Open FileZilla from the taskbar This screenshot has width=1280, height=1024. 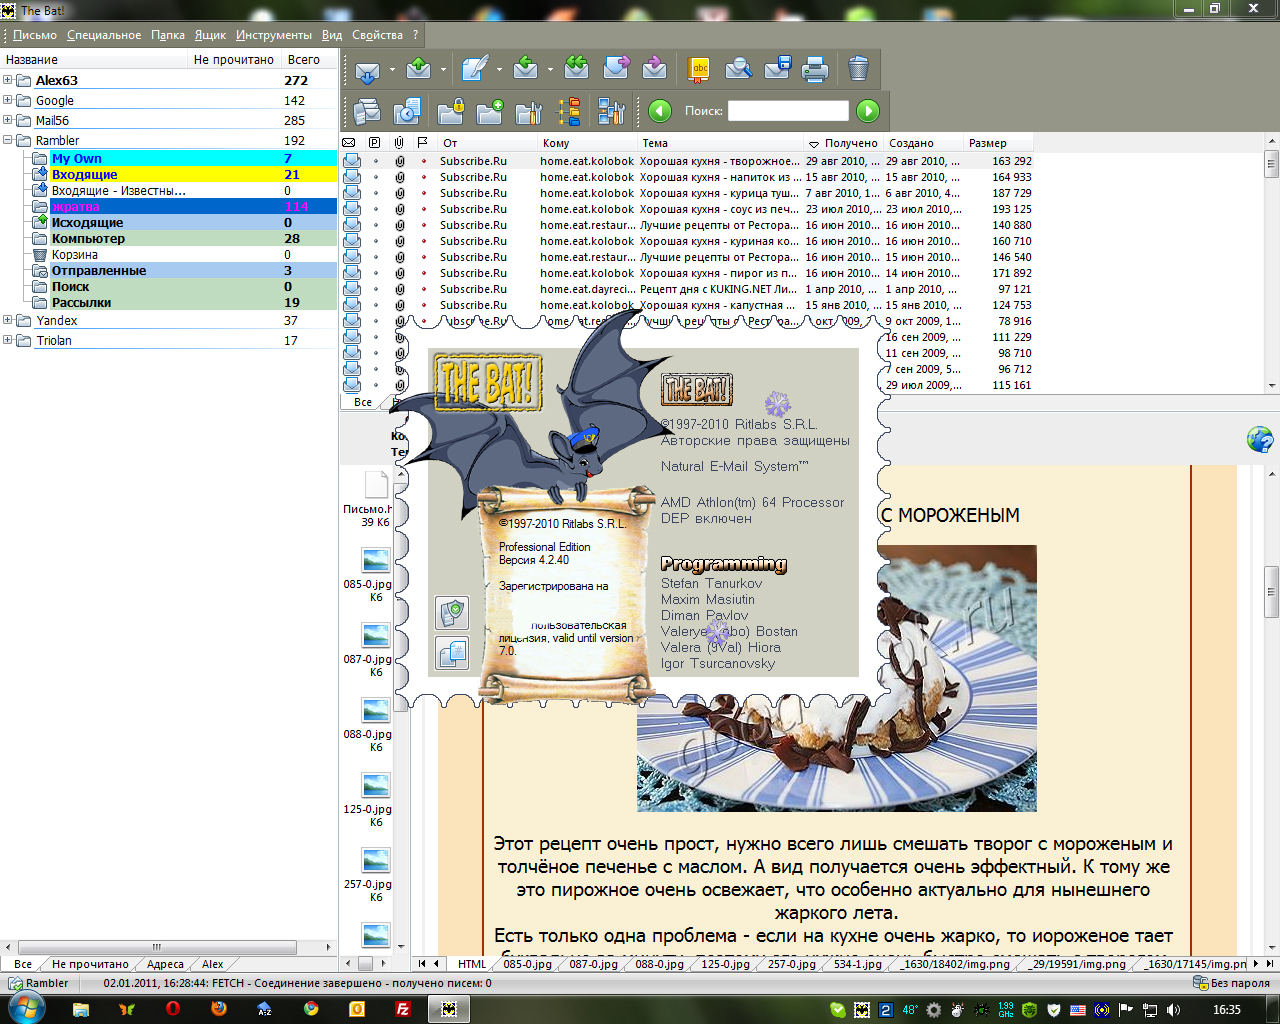tap(403, 1010)
